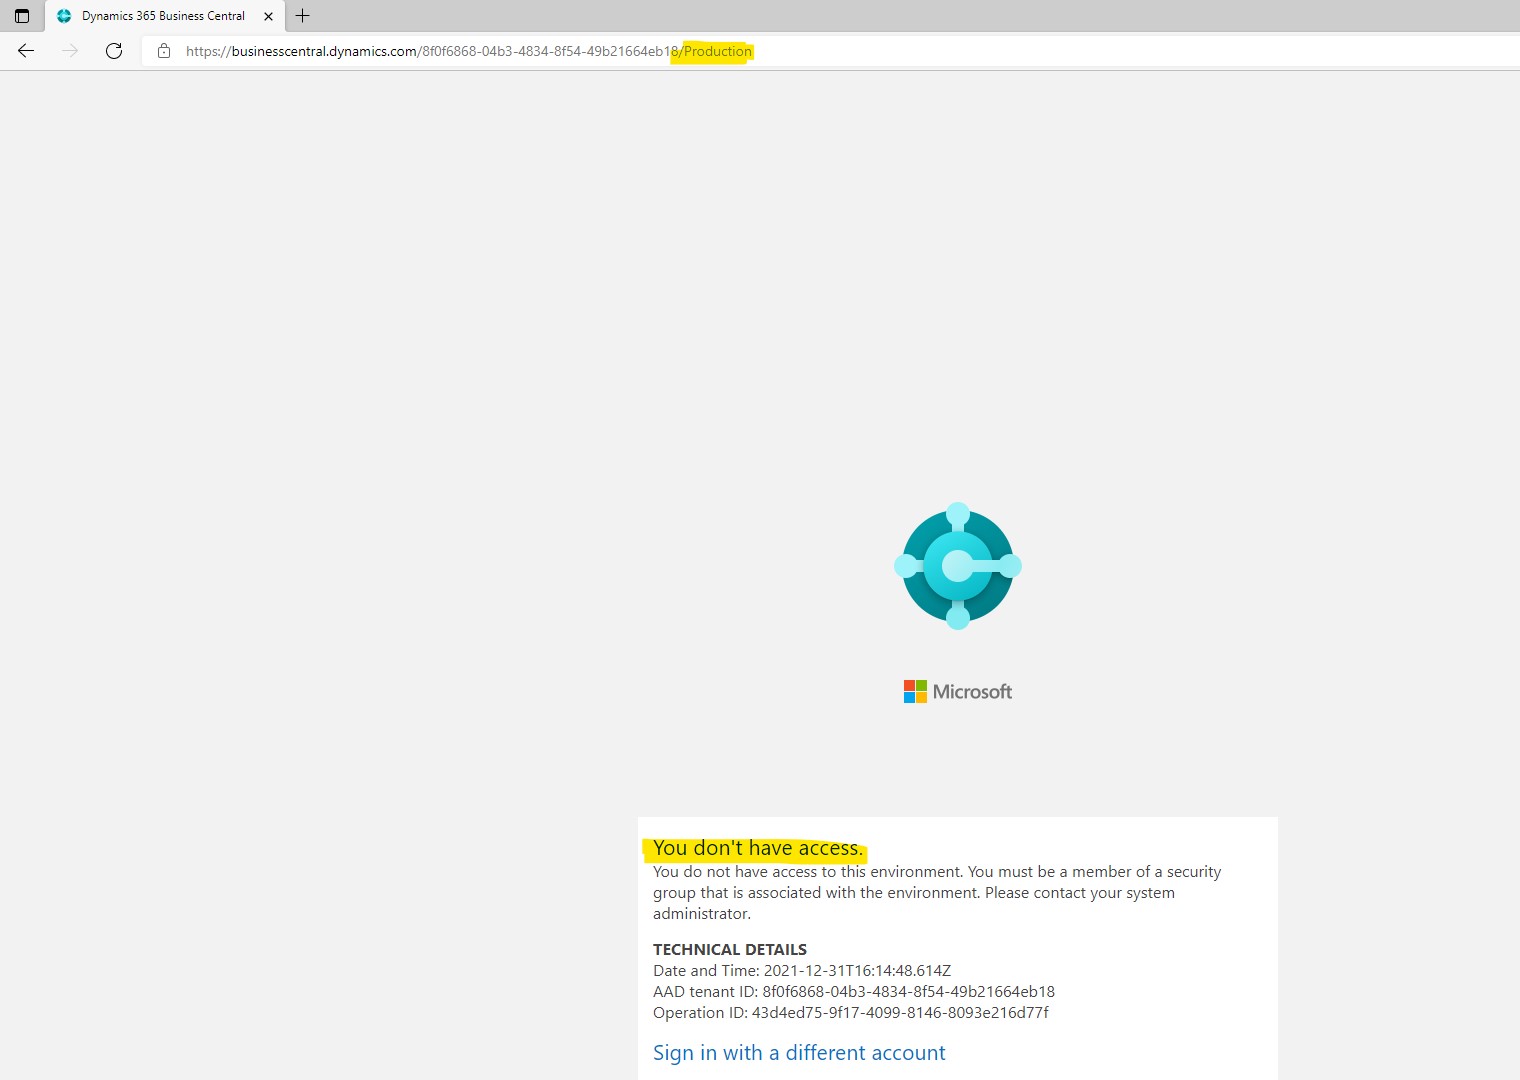Click the address bar URL field
The height and width of the screenshot is (1080, 1520).
(x=830, y=51)
